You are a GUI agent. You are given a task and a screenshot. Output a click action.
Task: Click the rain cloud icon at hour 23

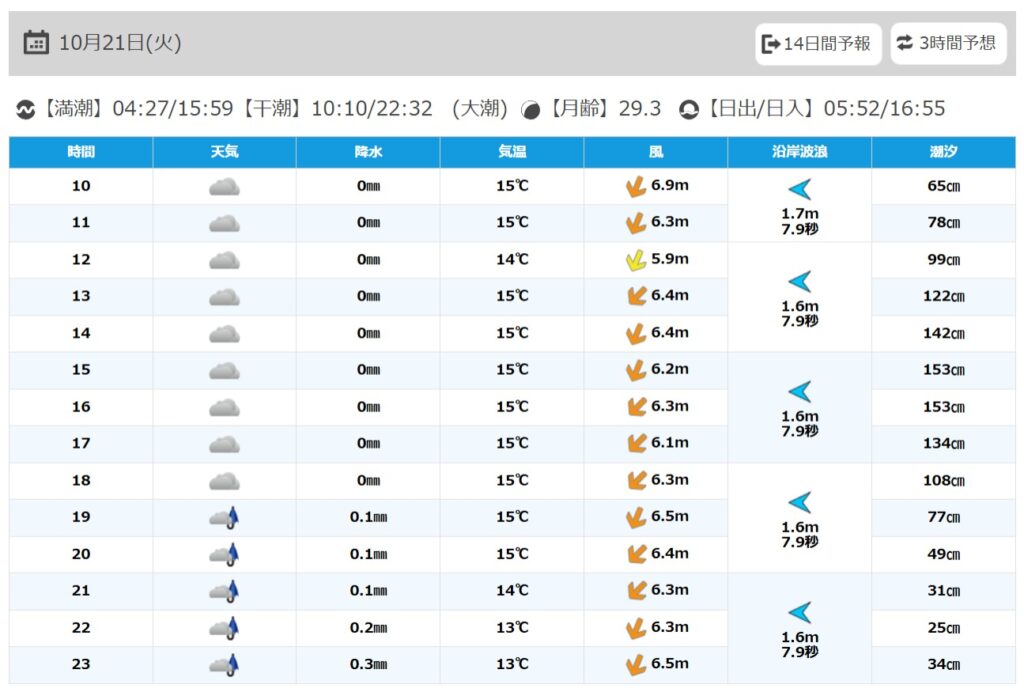pyautogui.click(x=224, y=664)
